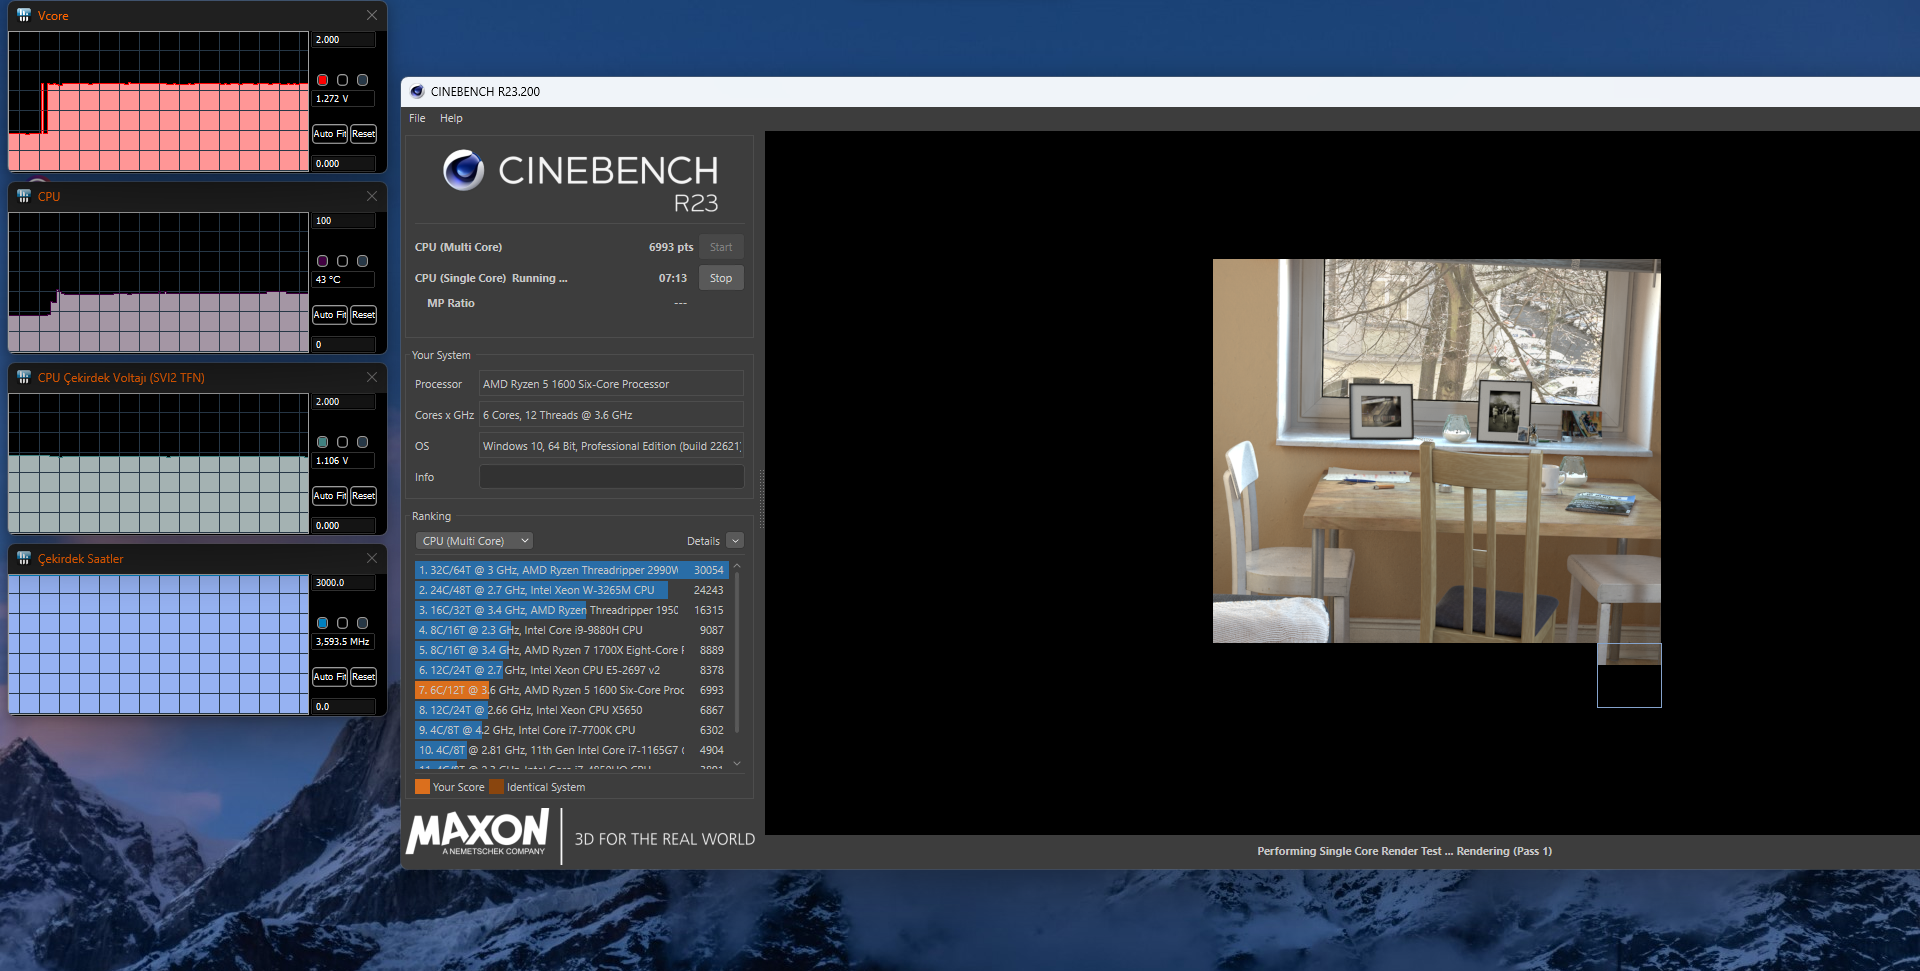Stop the running Single Core test
Image resolution: width=1920 pixels, height=971 pixels.
click(x=721, y=278)
